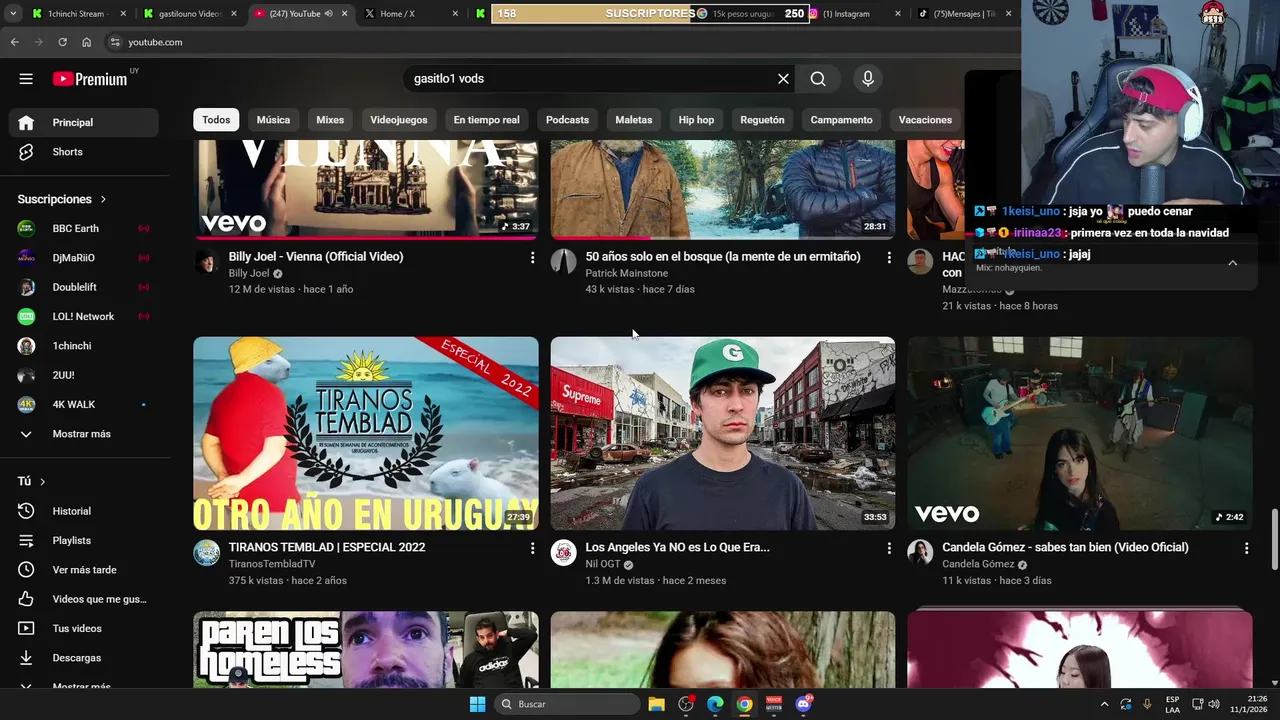Select the Videojuegos filter chip
The height and width of the screenshot is (720, 1280).
click(399, 120)
